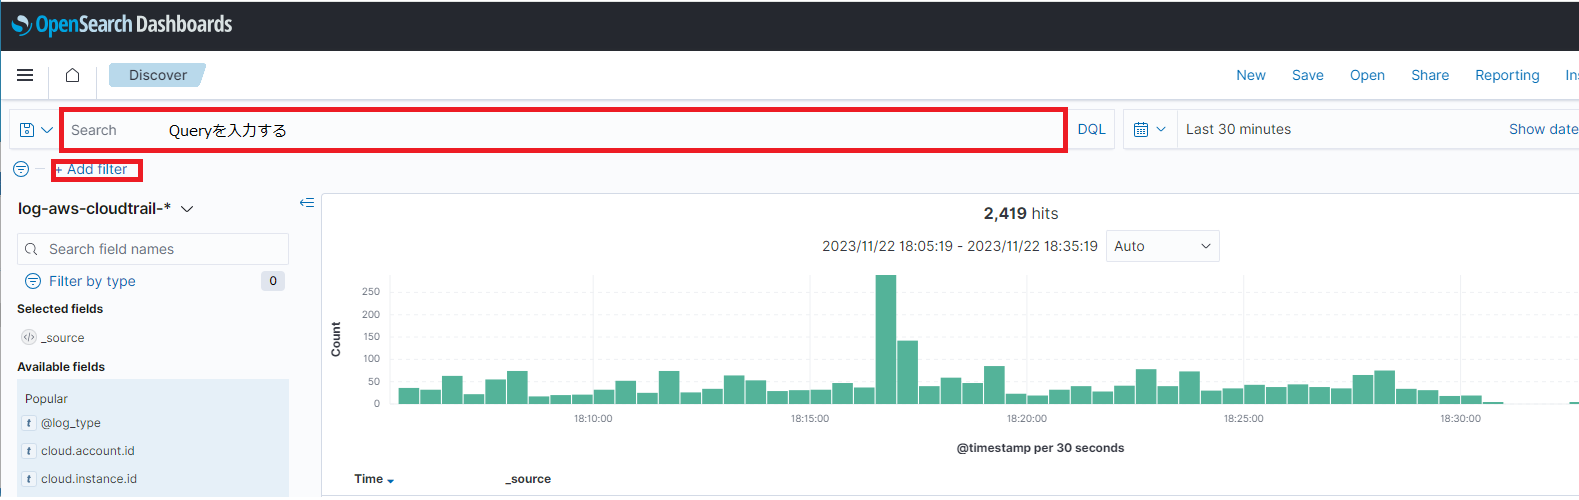Click the Popular fields heading
Screen dimensions: 1579x500
tap(46, 399)
